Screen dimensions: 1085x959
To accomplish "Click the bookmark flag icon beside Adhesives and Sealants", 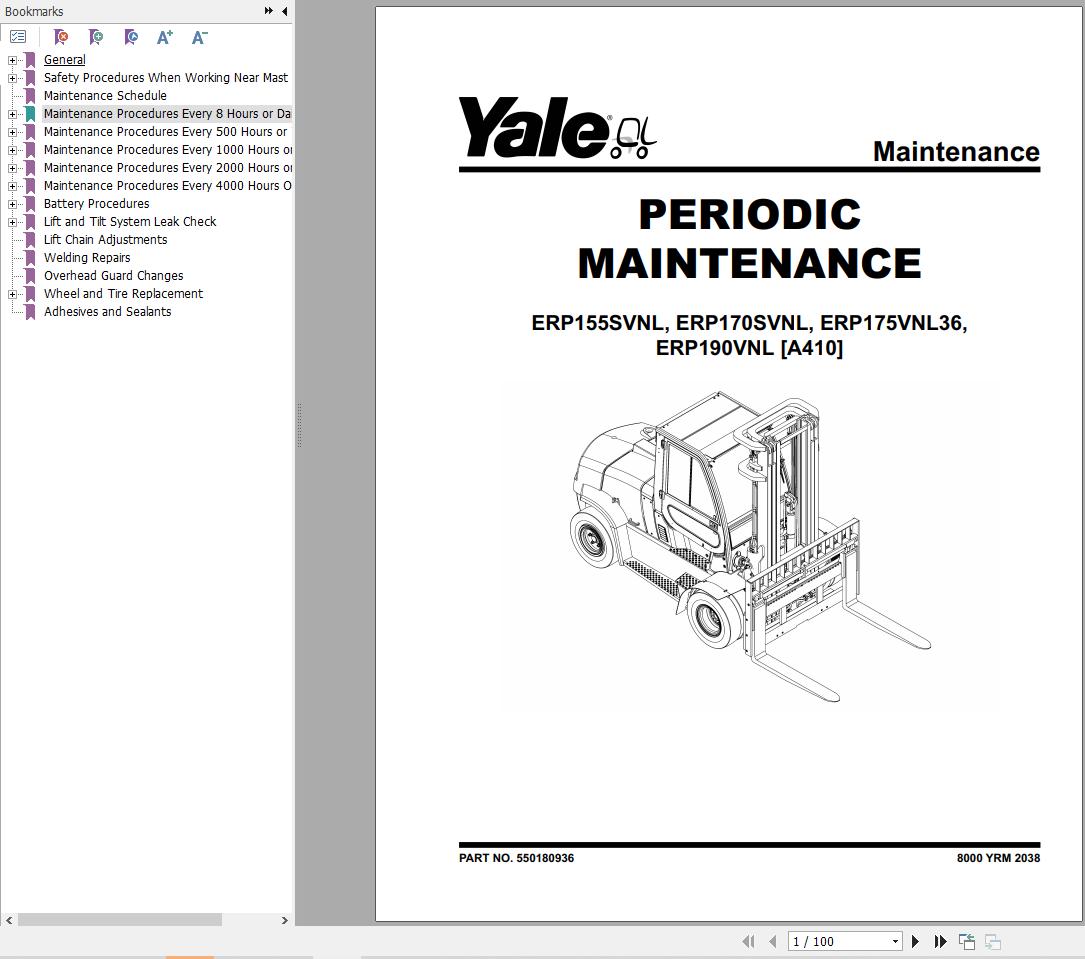I will pyautogui.click(x=30, y=312).
